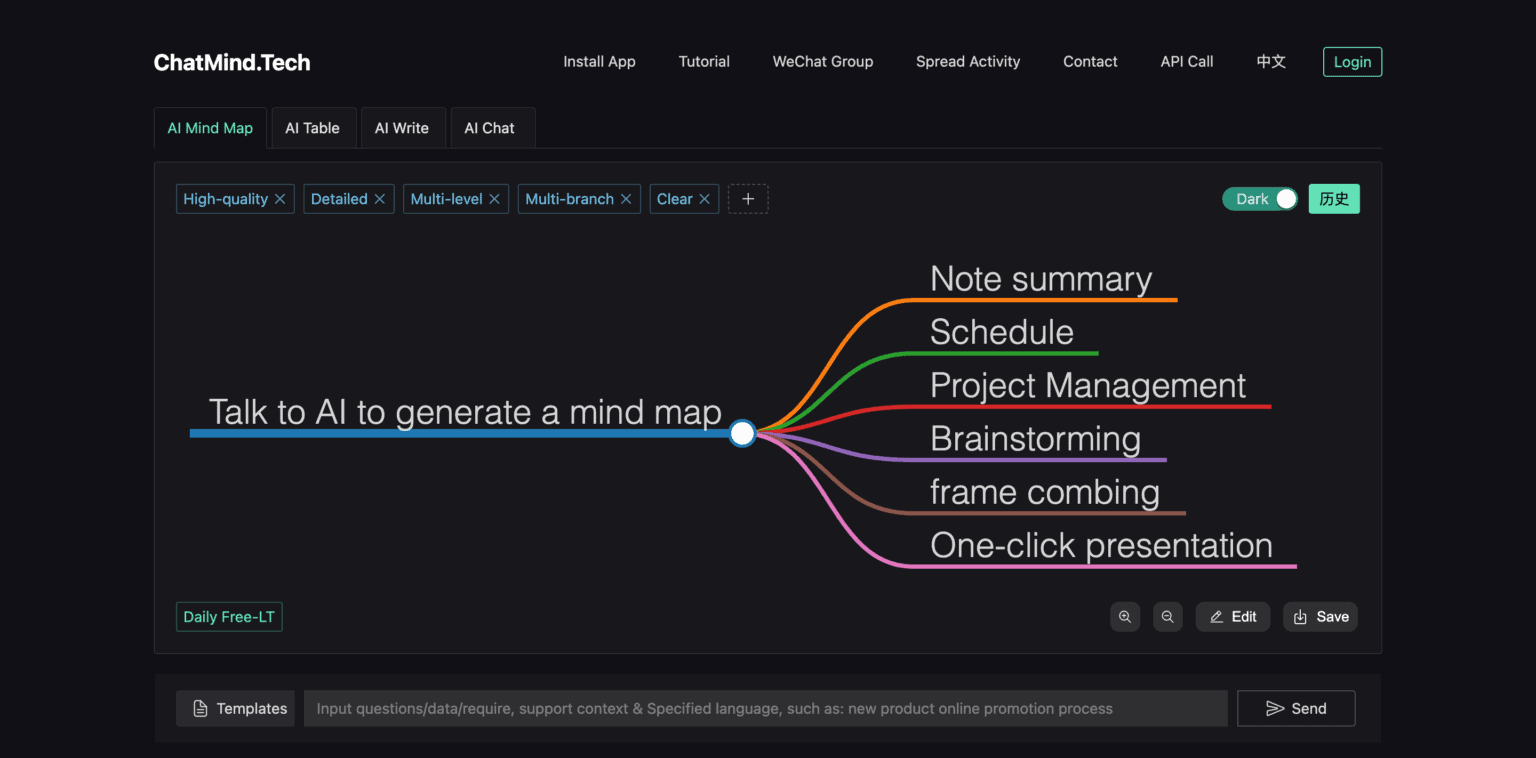The height and width of the screenshot is (758, 1536).
Task: Click the High-quality tag label
Action: (x=225, y=199)
